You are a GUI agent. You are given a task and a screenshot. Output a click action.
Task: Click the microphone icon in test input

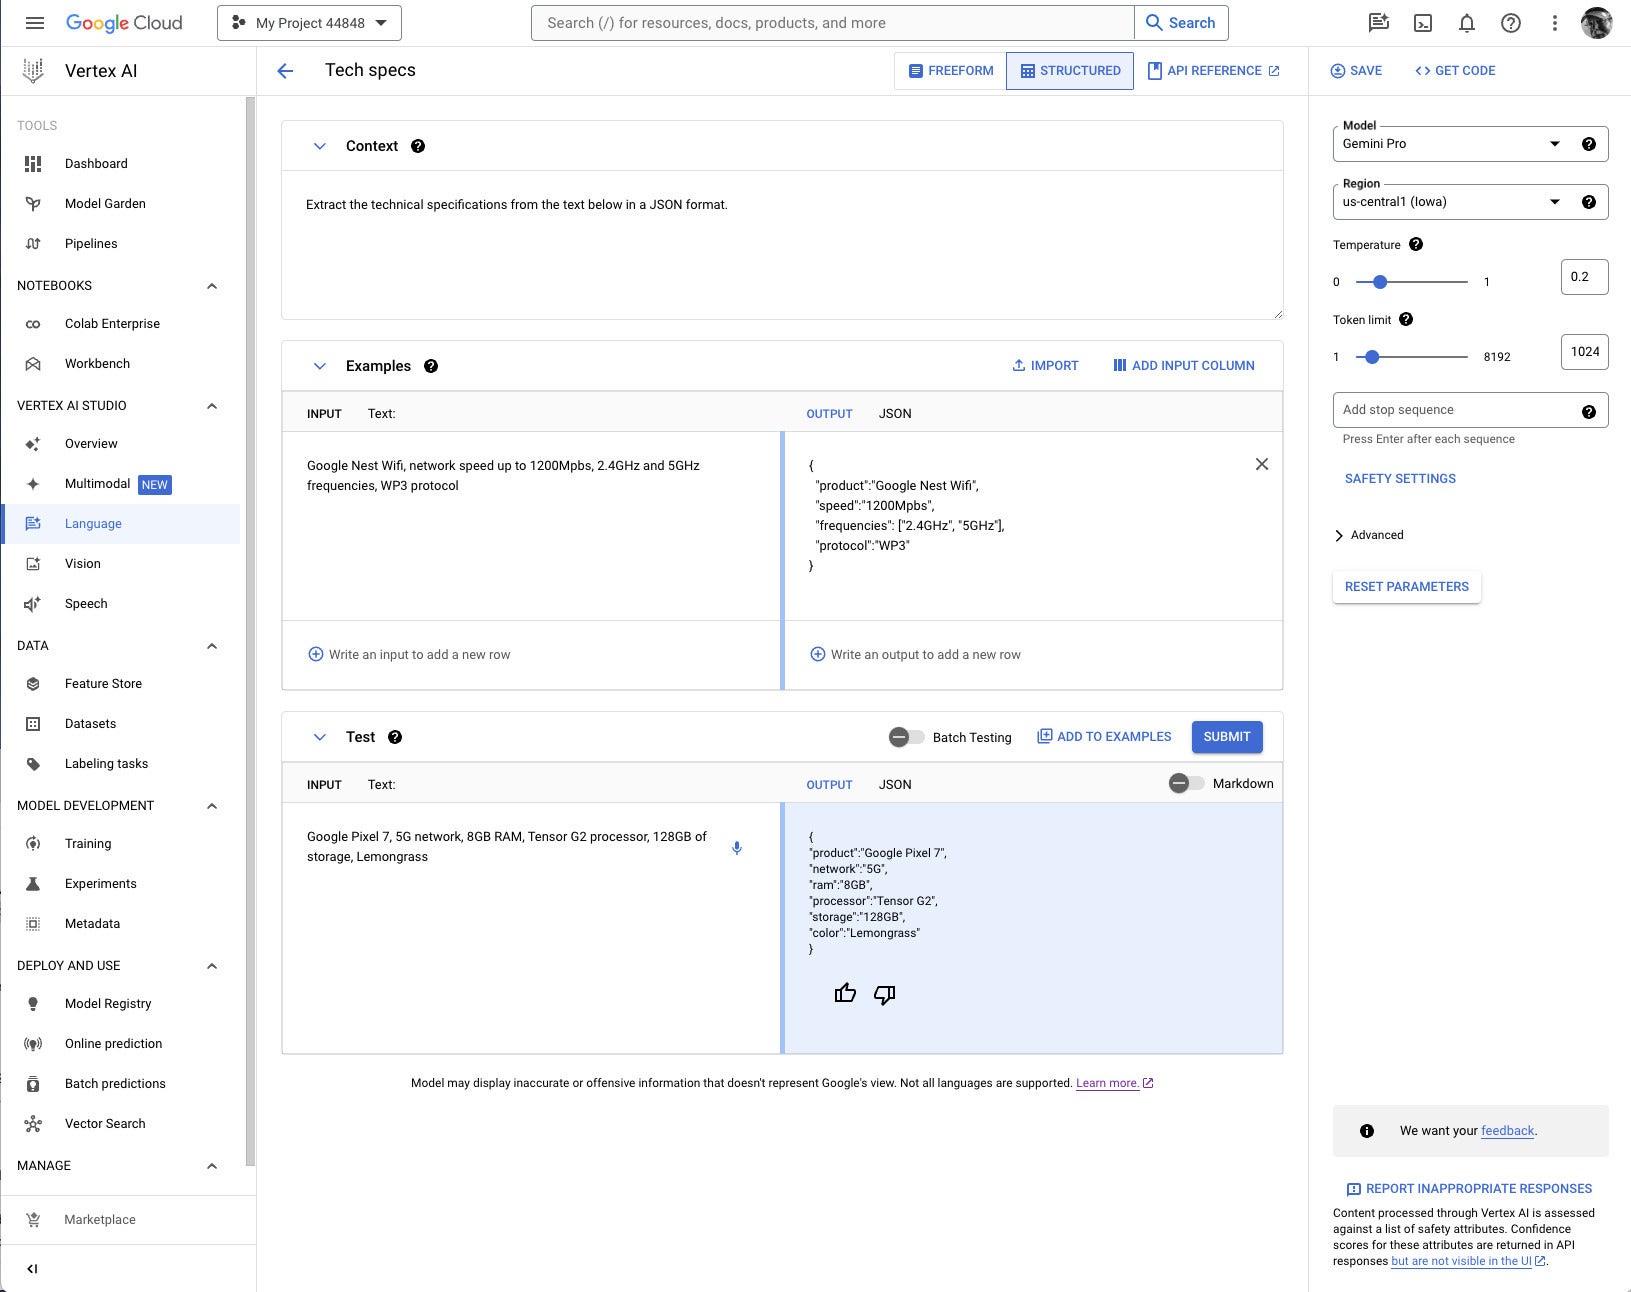click(x=737, y=848)
